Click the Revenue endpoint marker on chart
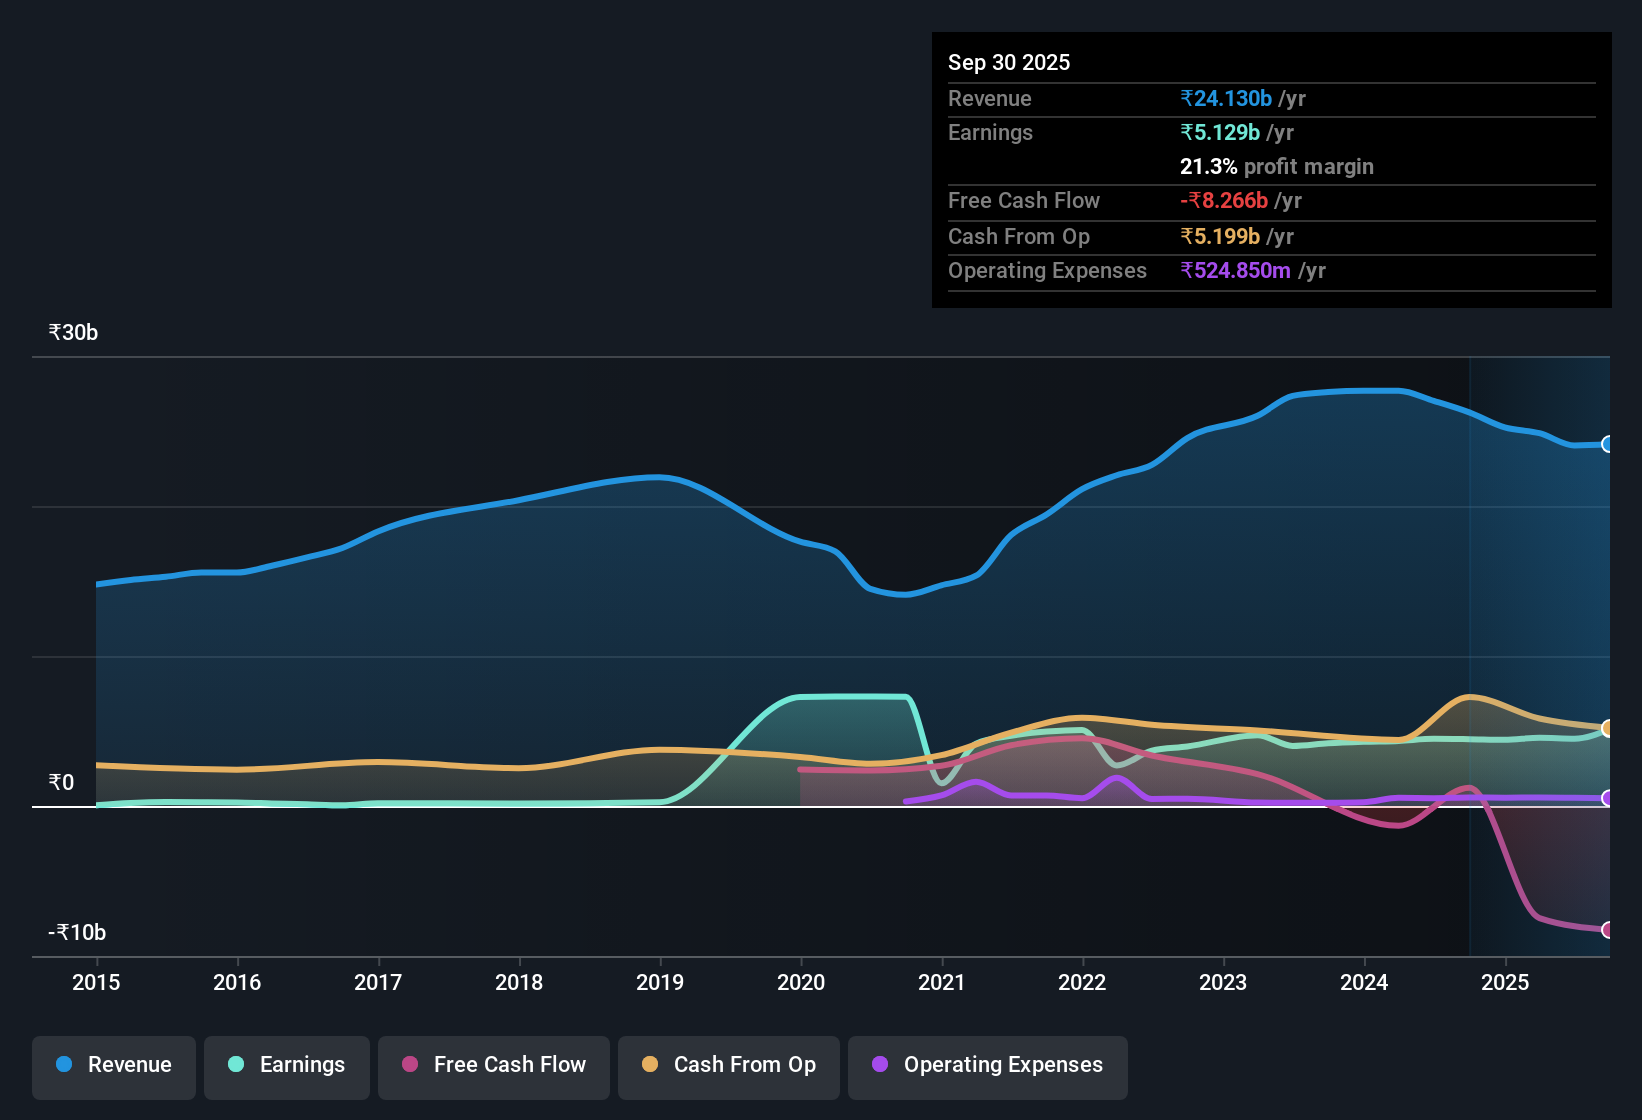This screenshot has width=1642, height=1120. (x=1608, y=444)
